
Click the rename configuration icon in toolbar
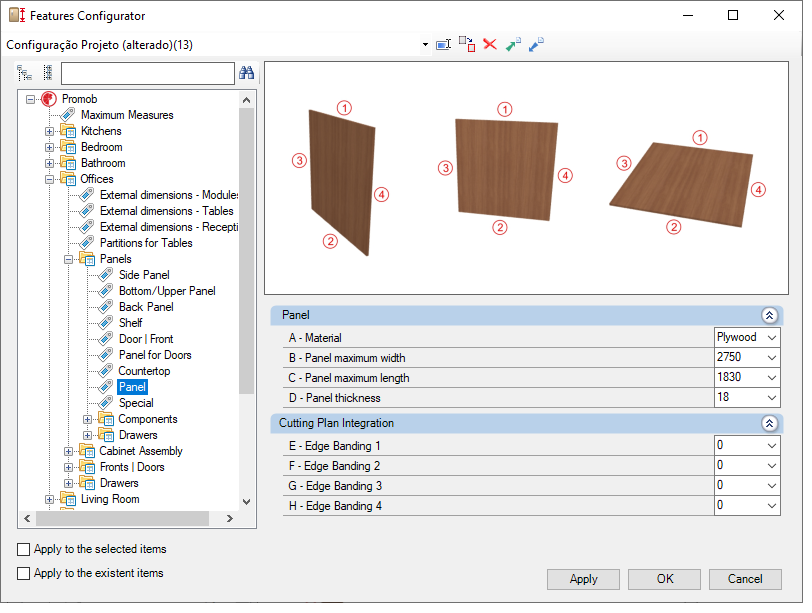coord(443,45)
